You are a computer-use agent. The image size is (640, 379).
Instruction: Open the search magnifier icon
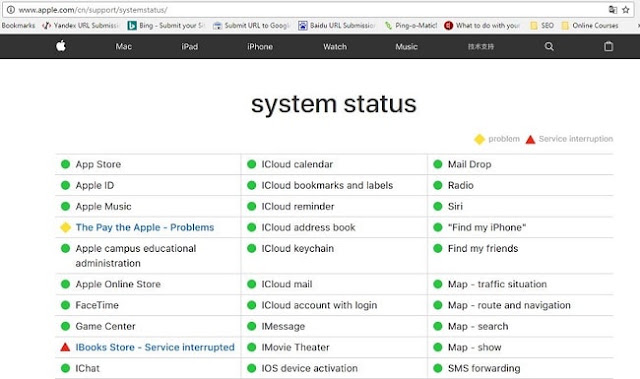pos(549,47)
